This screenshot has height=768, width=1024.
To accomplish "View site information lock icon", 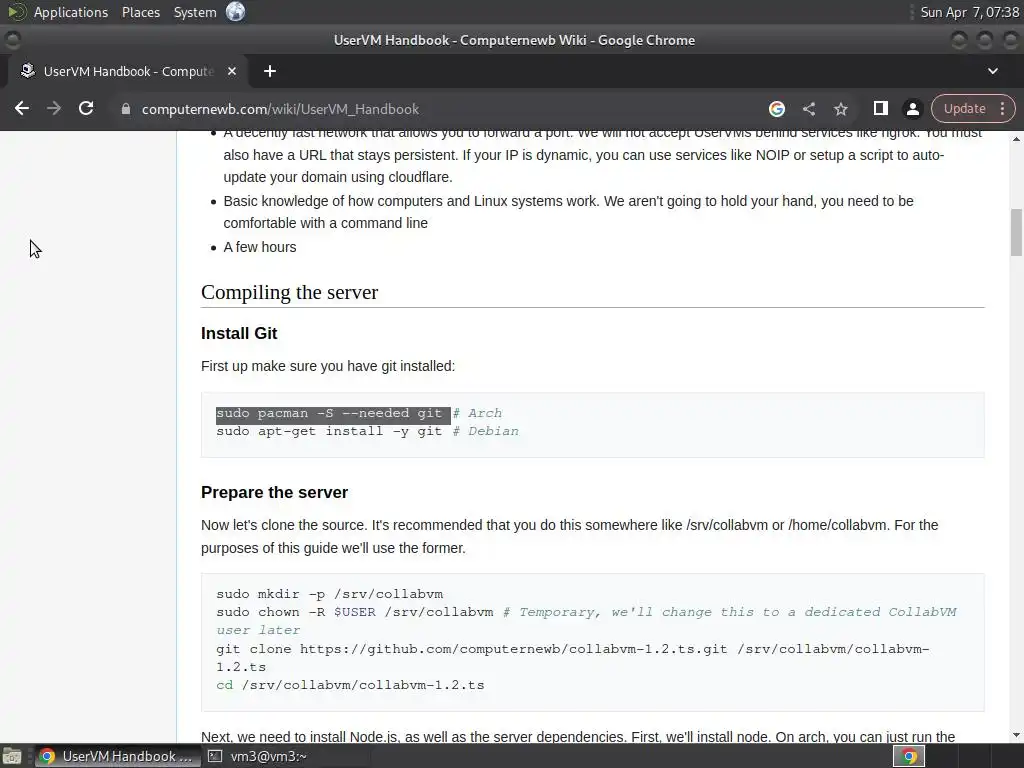I will coord(126,109).
